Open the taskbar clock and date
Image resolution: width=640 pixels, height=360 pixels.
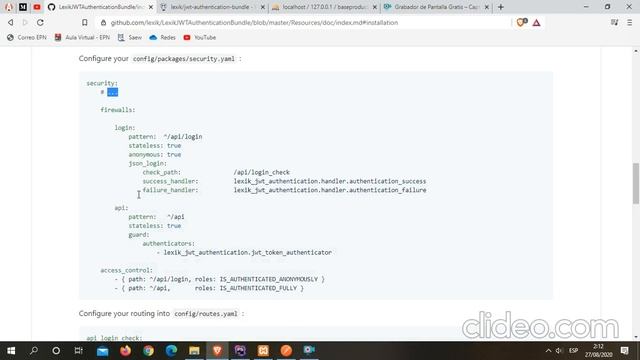599,351
